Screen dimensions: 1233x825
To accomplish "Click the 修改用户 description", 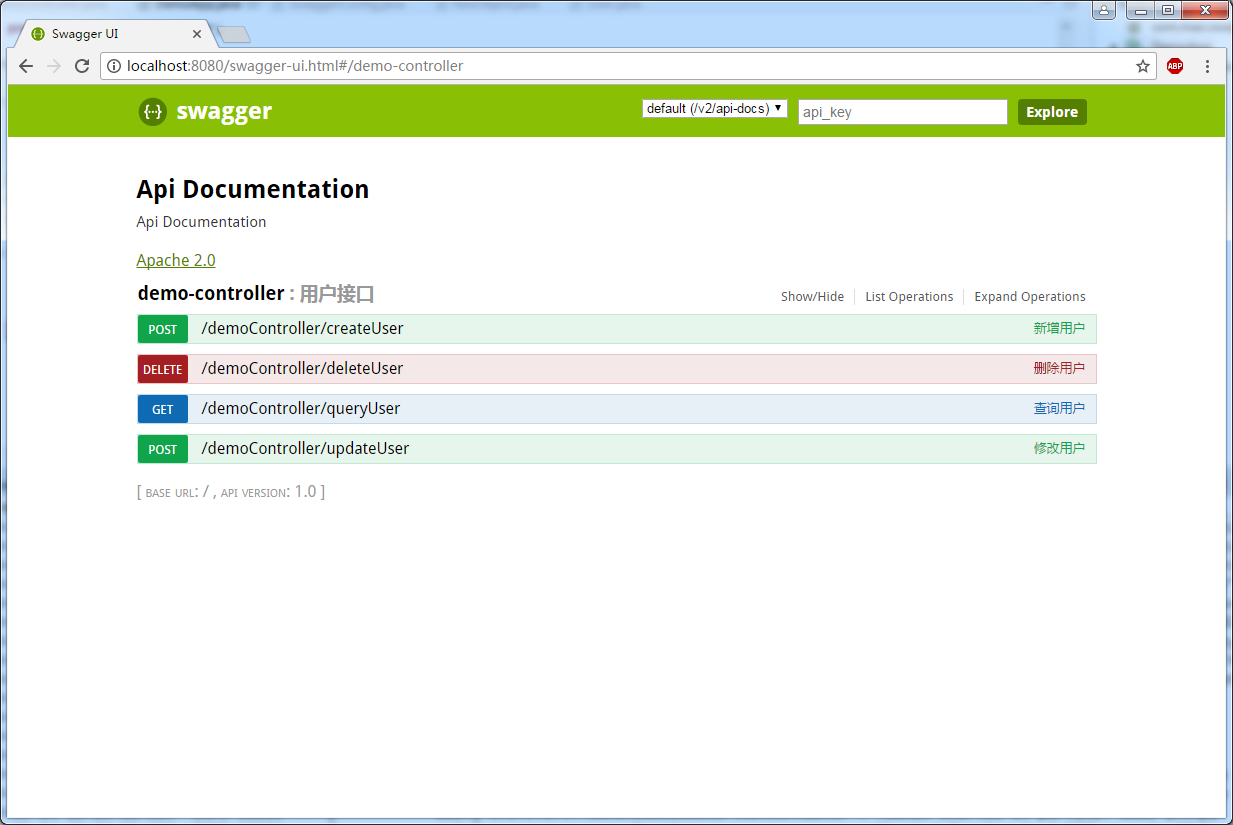I will [1059, 448].
